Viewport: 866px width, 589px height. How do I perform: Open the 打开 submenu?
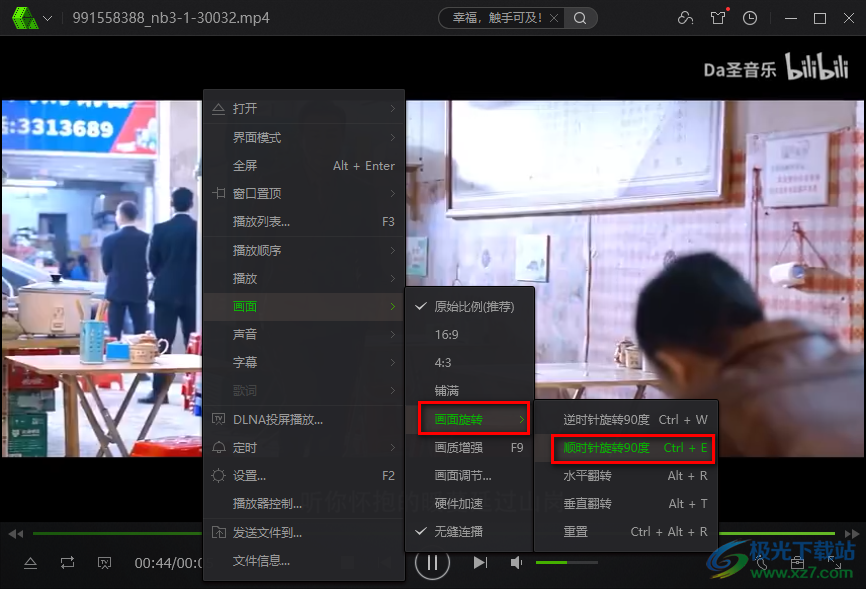[x=304, y=109]
